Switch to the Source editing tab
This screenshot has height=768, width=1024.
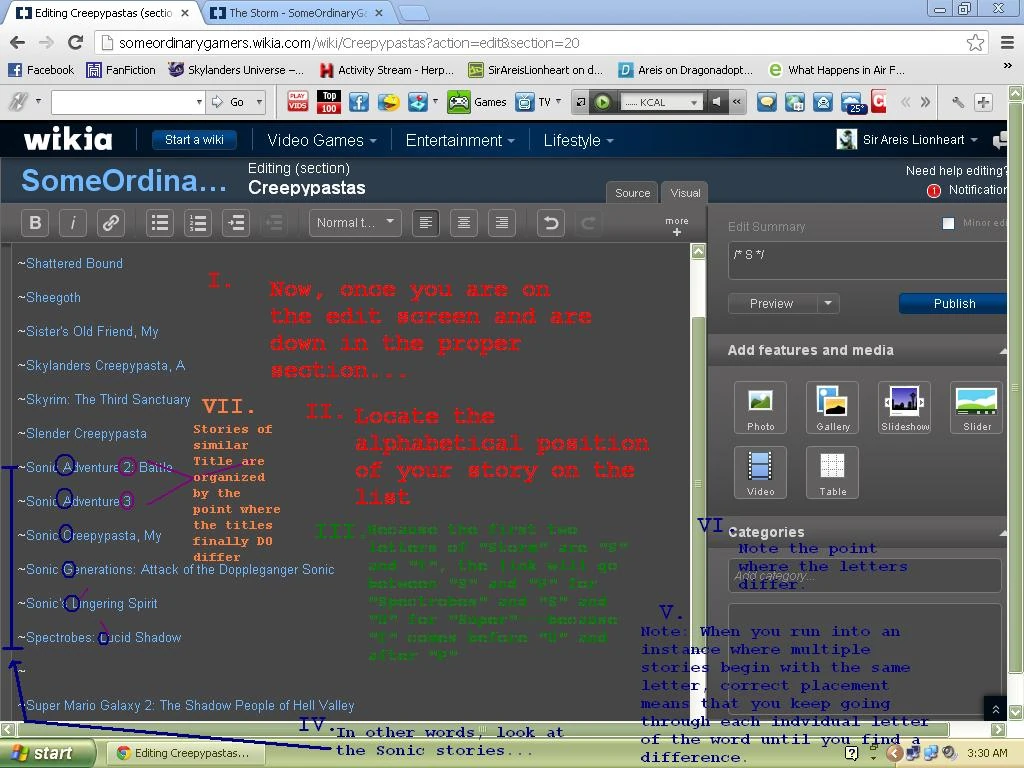[x=632, y=193]
